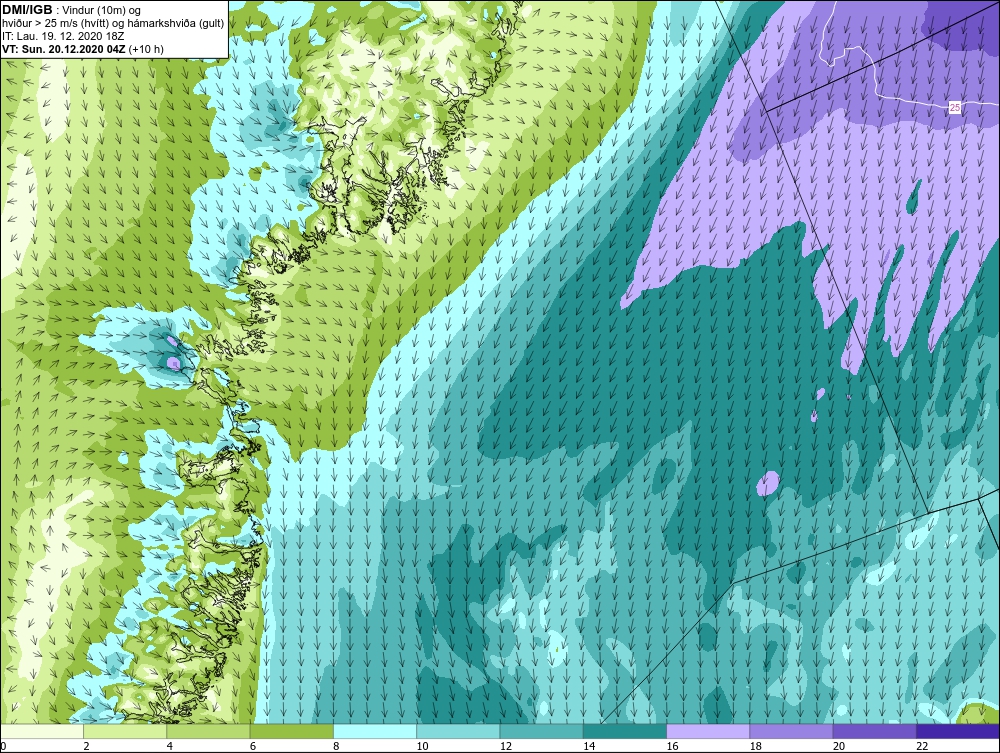Image resolution: width=1000 pixels, height=753 pixels.
Task: Click the 16–18 m/s lavender swatch
Action: 708,731
